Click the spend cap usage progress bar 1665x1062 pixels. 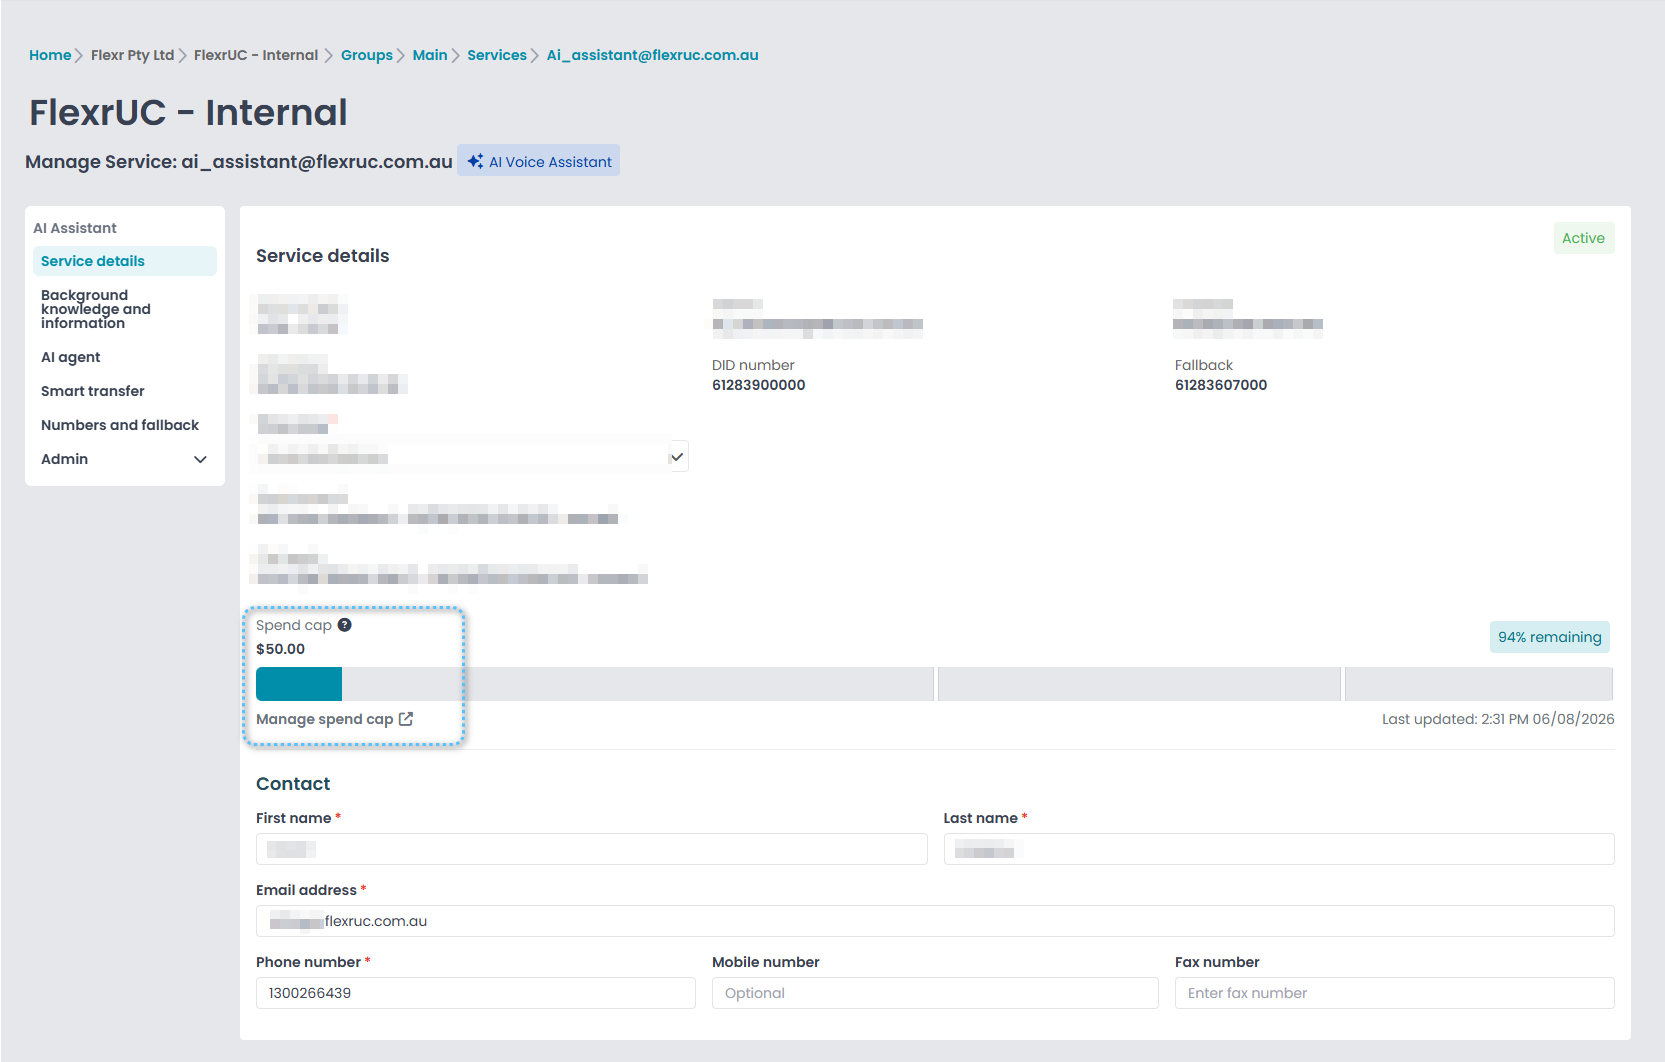pos(934,684)
